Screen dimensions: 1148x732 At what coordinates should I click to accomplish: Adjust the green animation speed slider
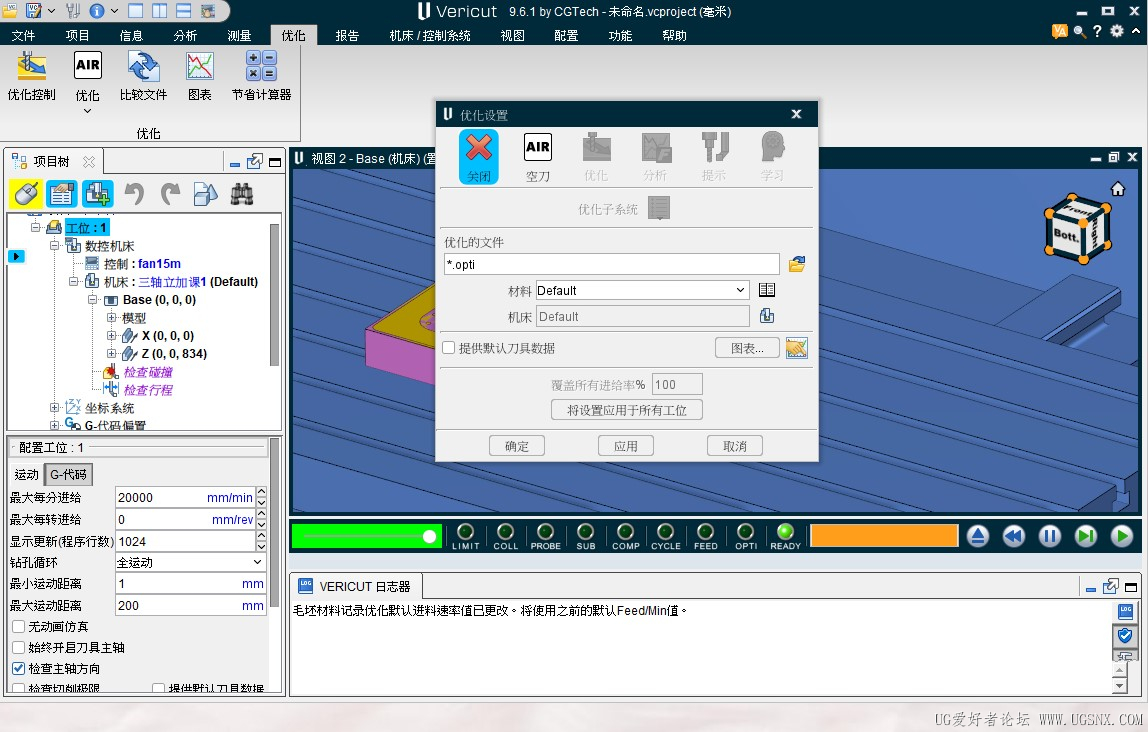click(430, 537)
